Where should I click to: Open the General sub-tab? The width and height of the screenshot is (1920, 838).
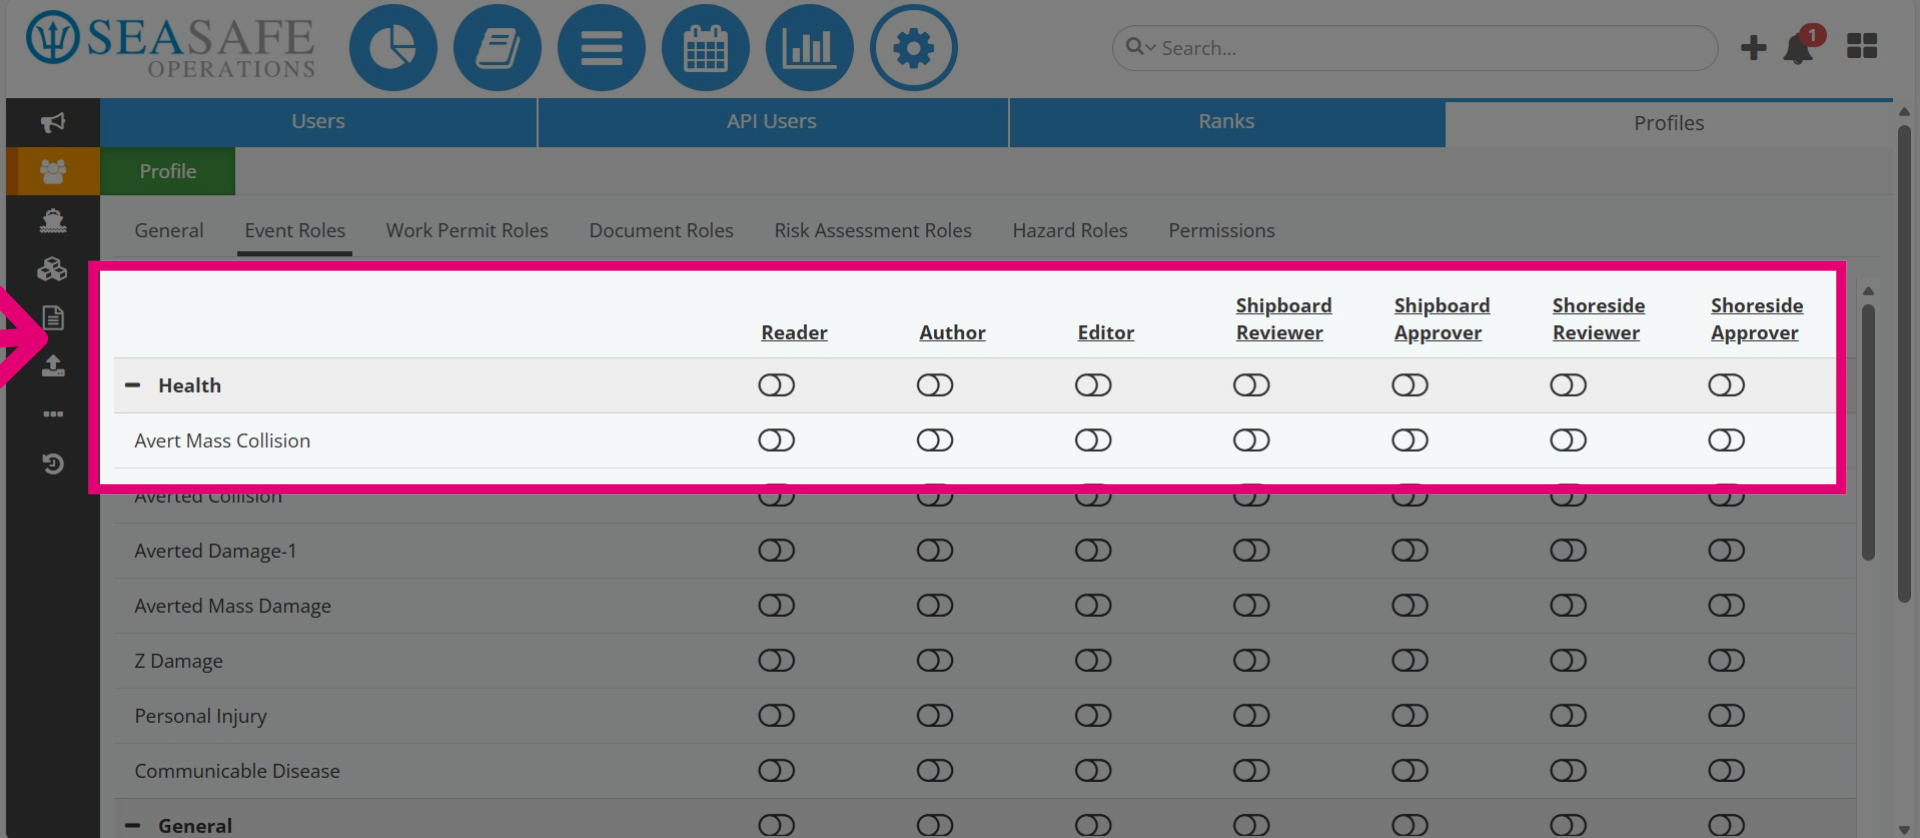169,230
